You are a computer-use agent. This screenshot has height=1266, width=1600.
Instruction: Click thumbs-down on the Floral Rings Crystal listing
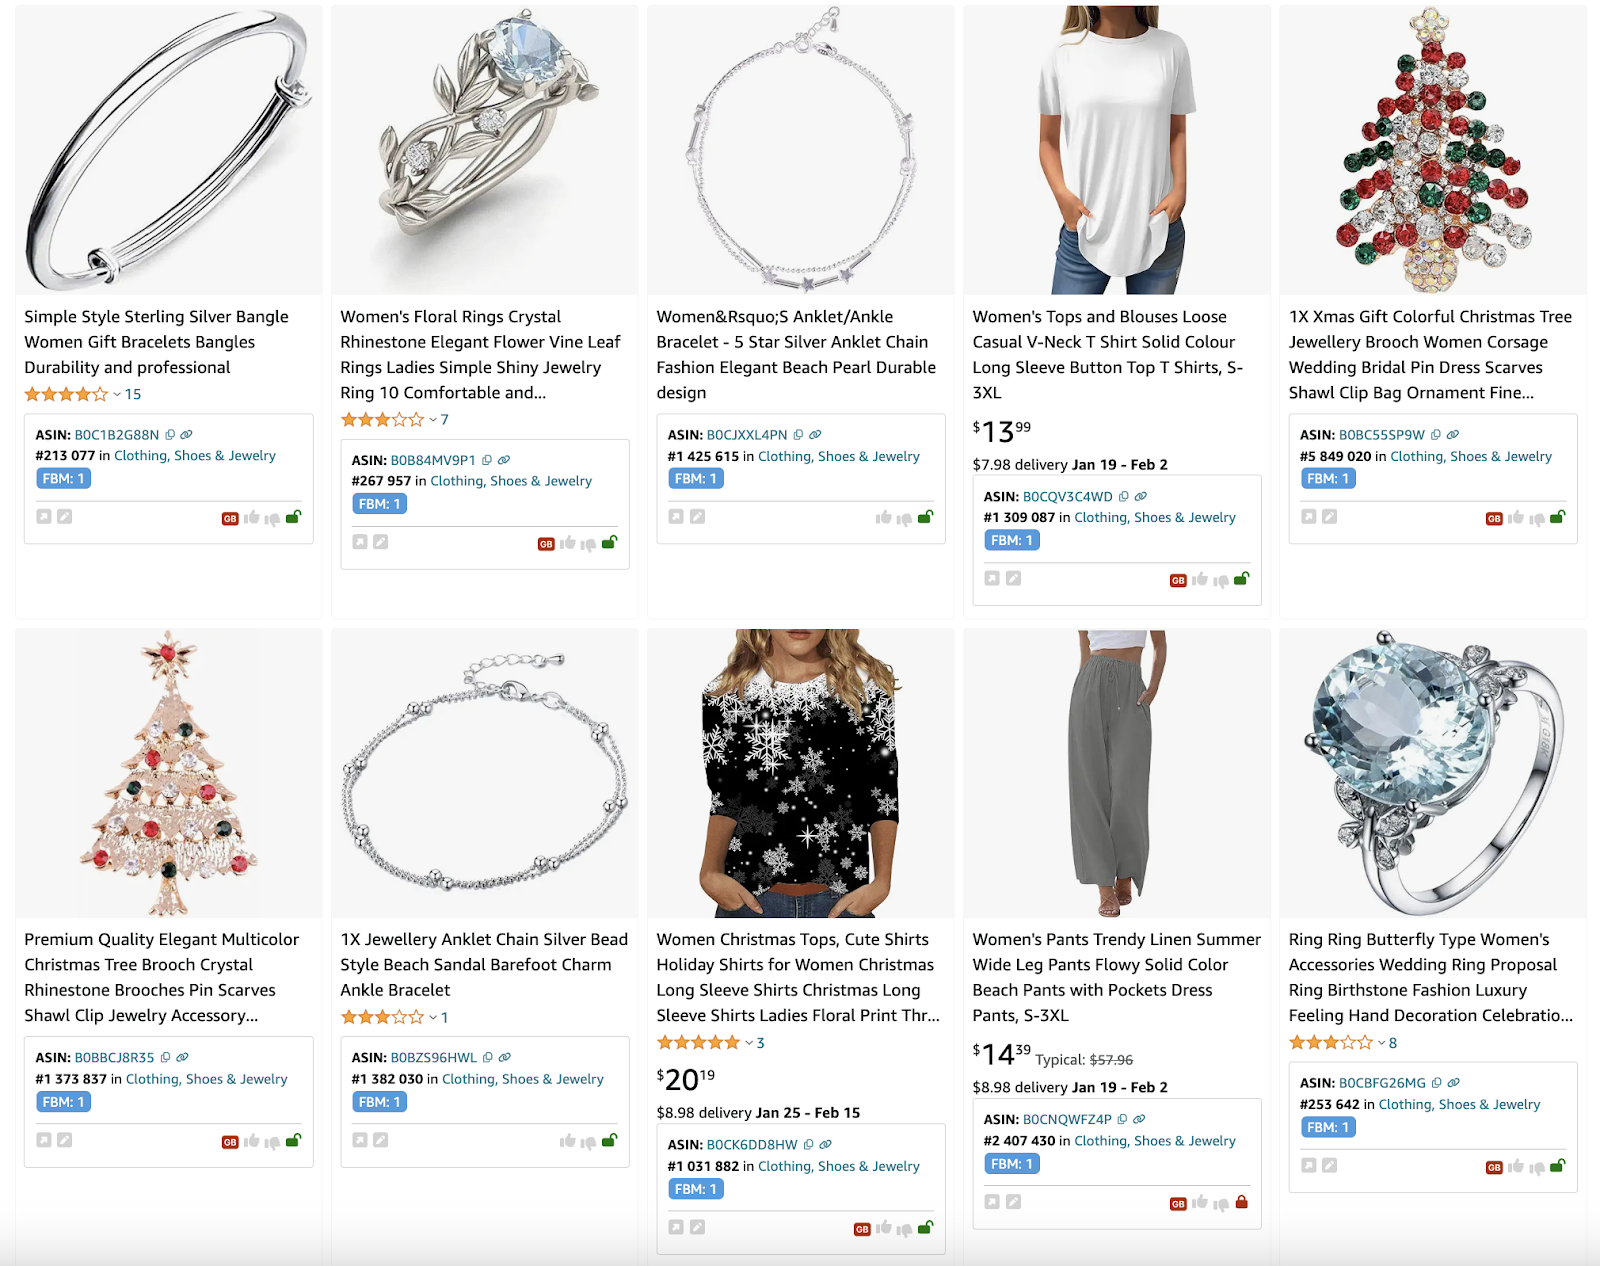(x=588, y=543)
